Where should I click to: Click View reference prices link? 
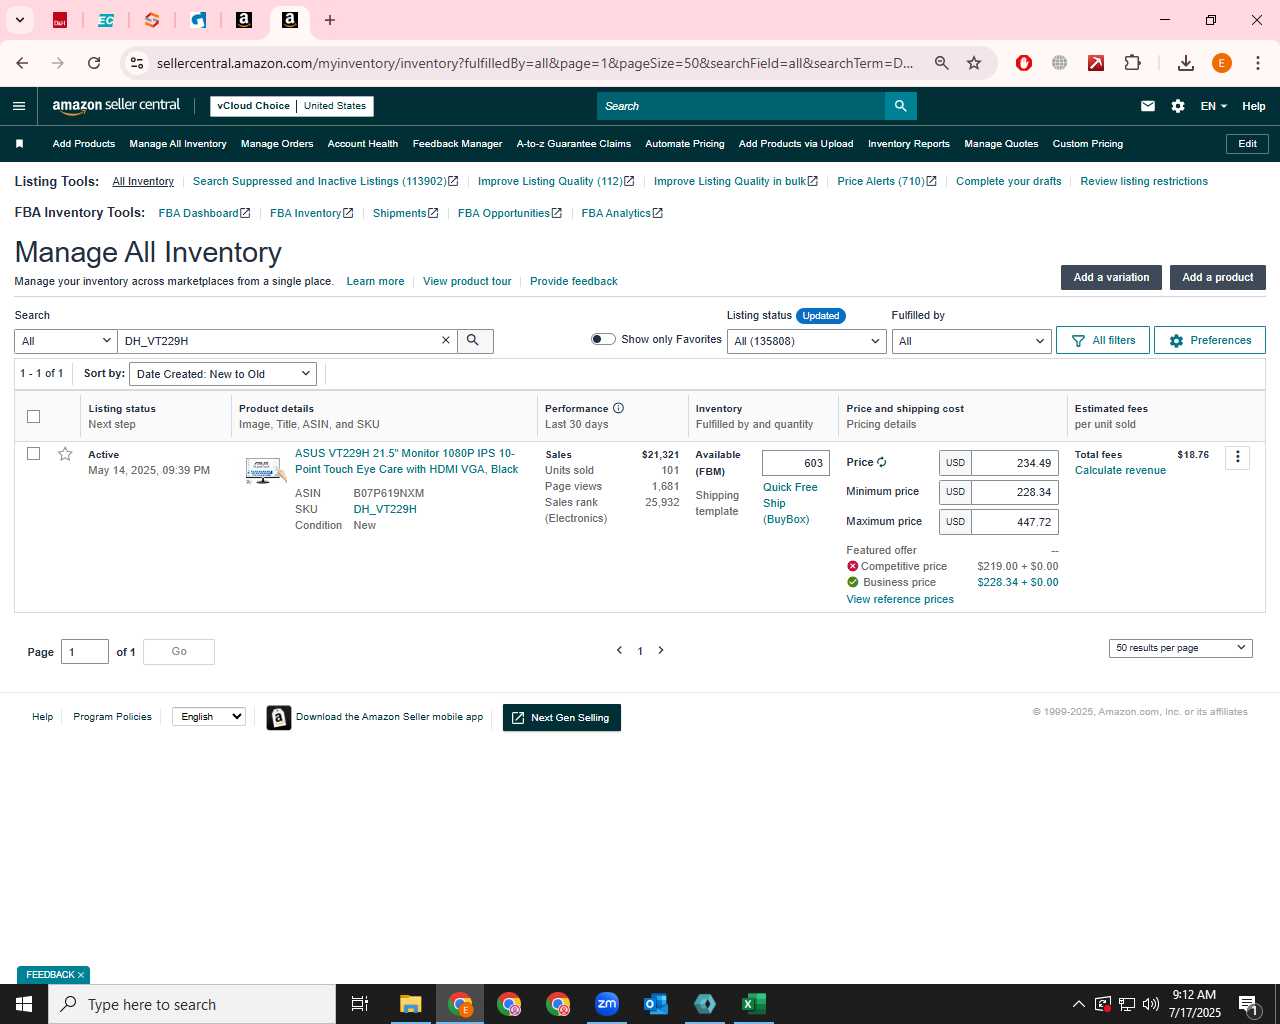point(900,599)
